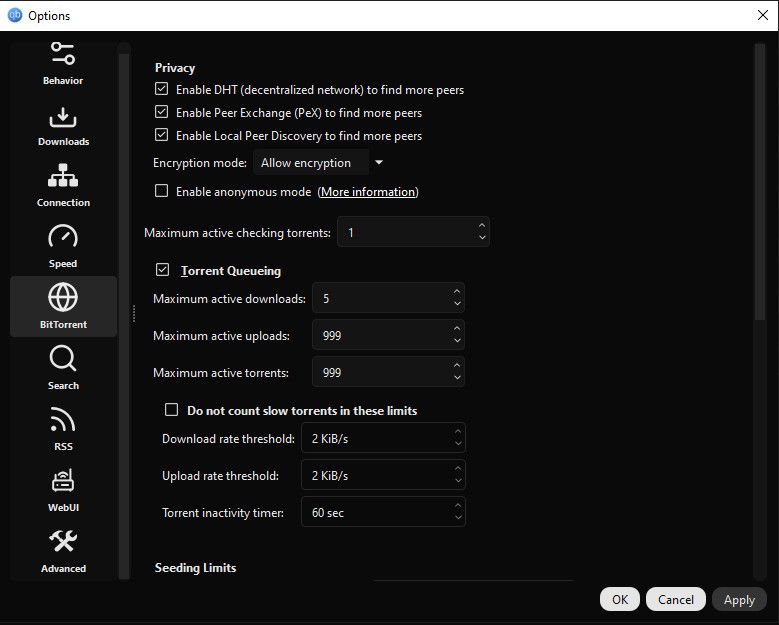Enable anonymous mode checkbox
779x625 pixels.
(161, 191)
